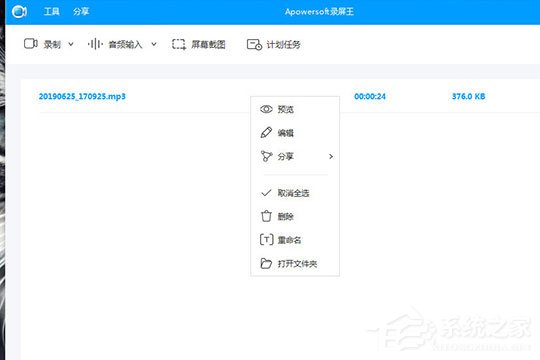Click the open folder icon
This screenshot has height=360, width=540.
[x=266, y=263]
